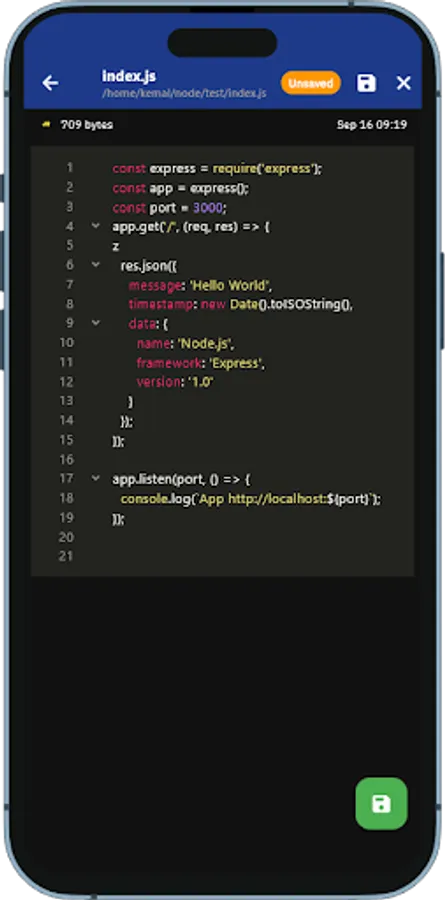Click the res.json({ line
Image resolution: width=445 pixels, height=900 pixels.
click(149, 266)
